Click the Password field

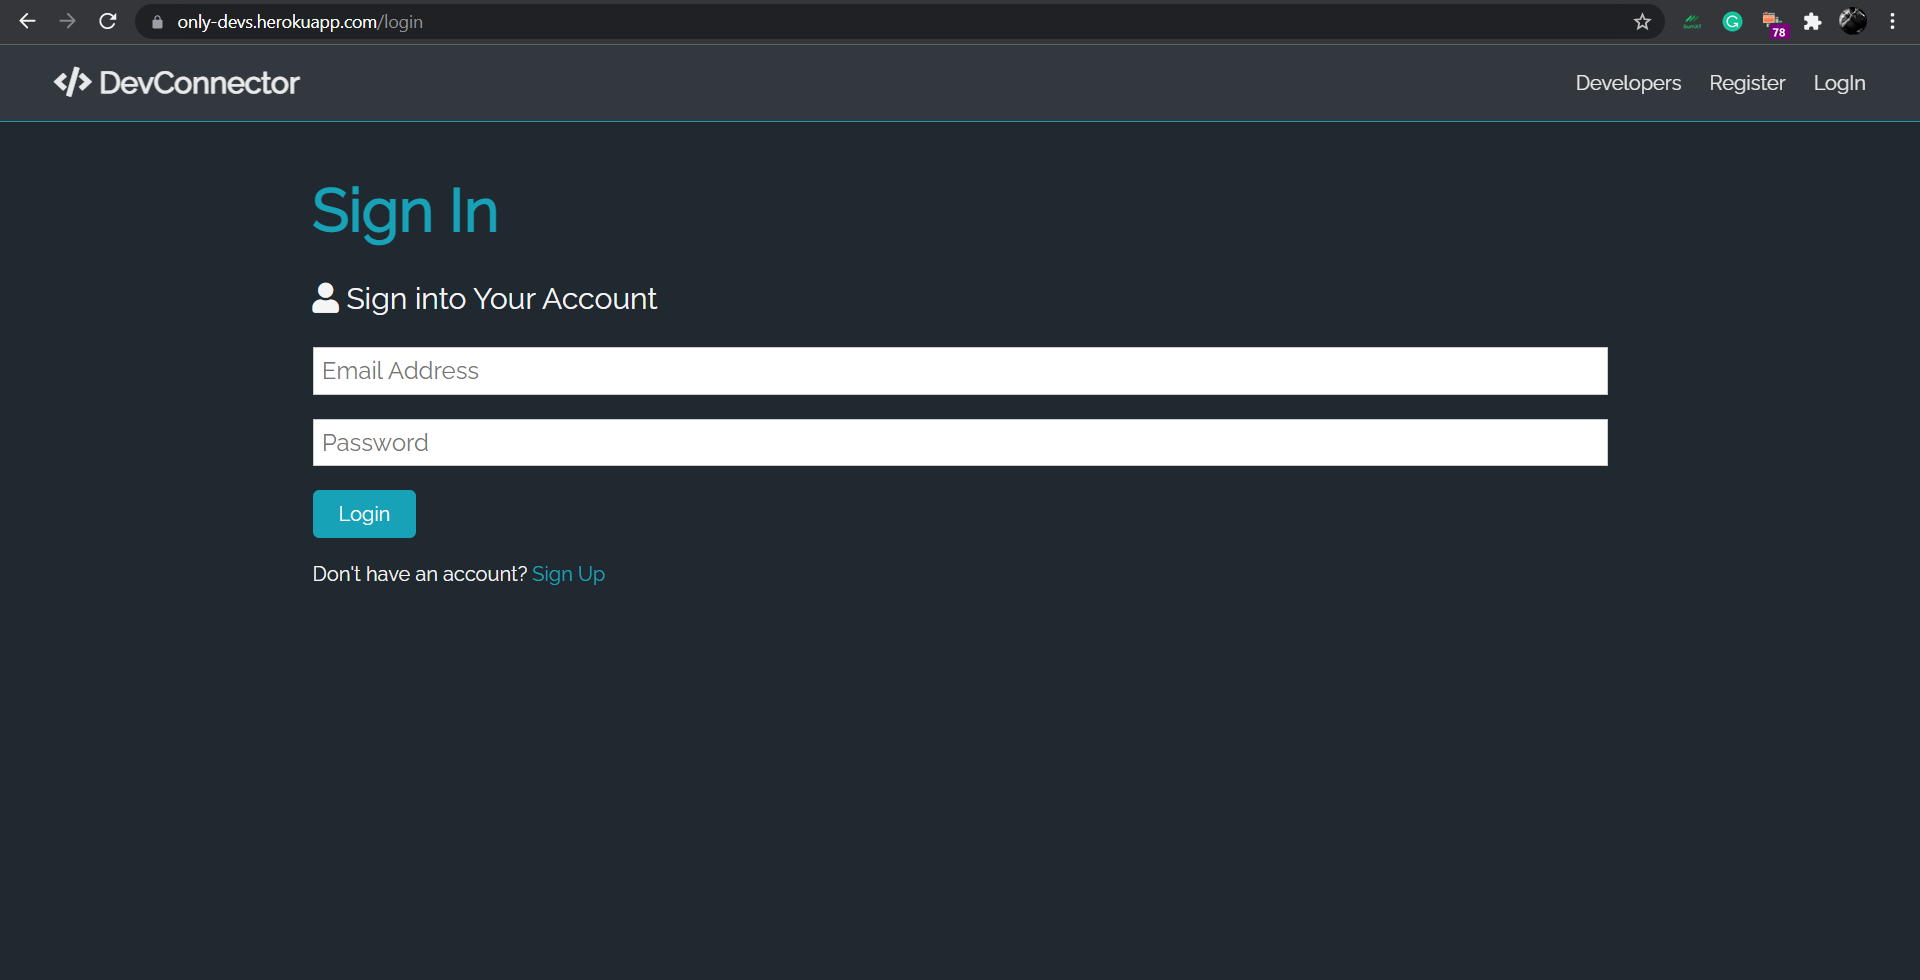[x=960, y=442]
